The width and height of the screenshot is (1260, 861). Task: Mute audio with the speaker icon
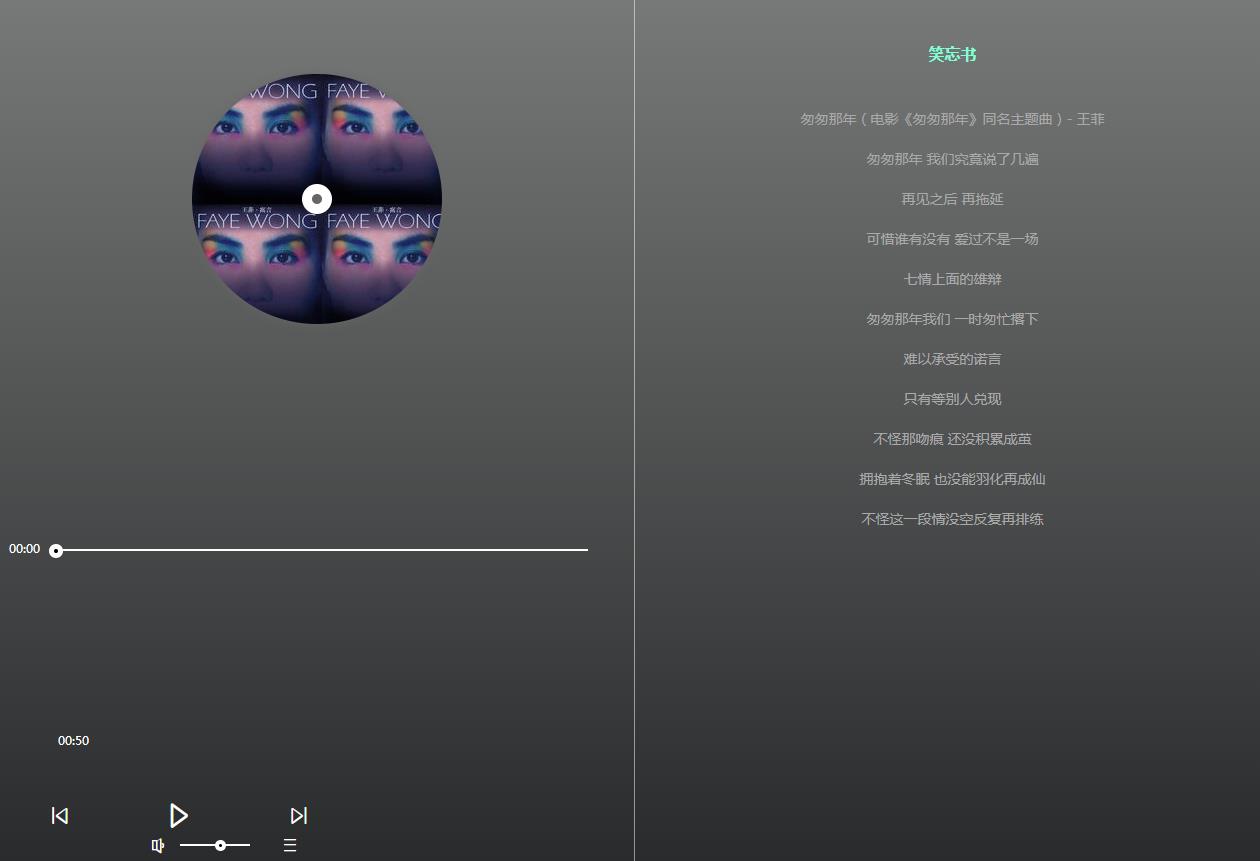tap(157, 846)
